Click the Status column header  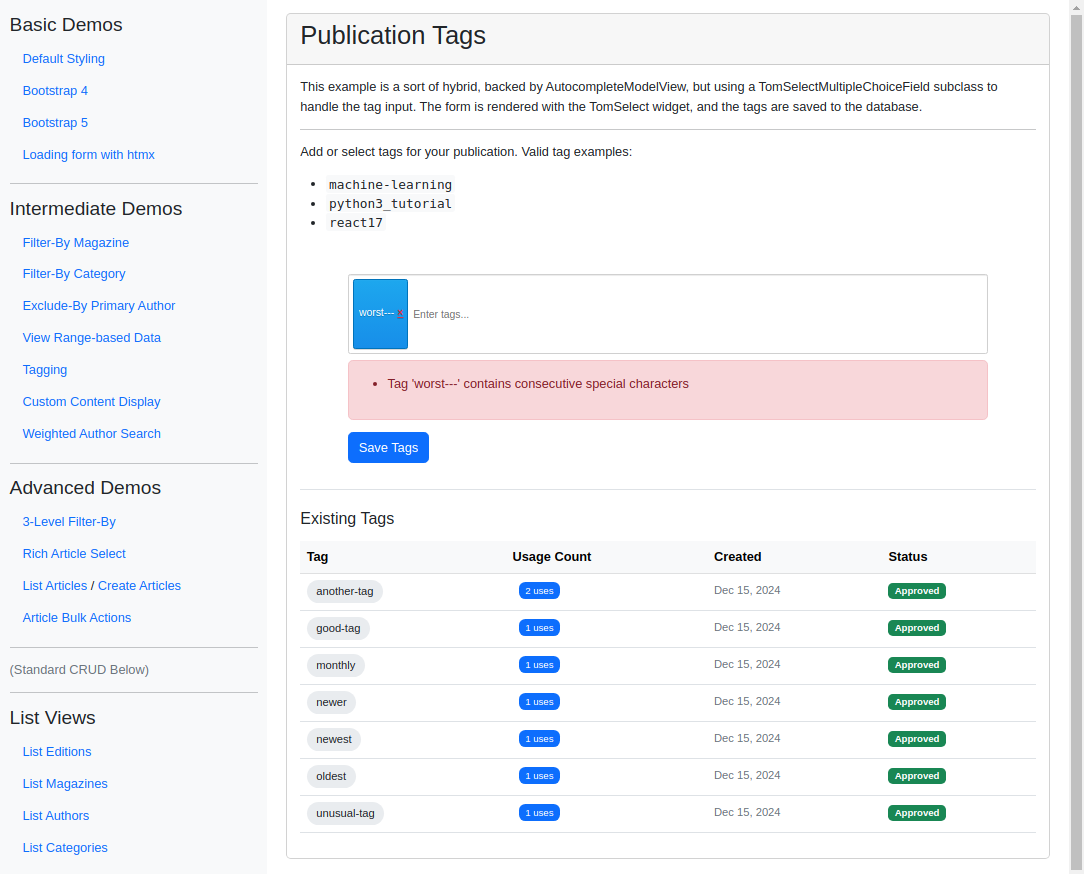click(x=908, y=557)
